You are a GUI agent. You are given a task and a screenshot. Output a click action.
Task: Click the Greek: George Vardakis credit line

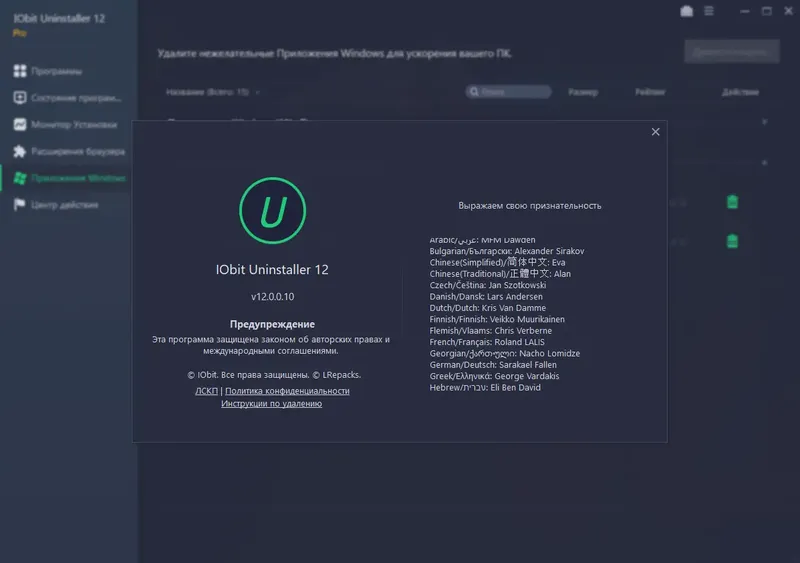click(494, 376)
